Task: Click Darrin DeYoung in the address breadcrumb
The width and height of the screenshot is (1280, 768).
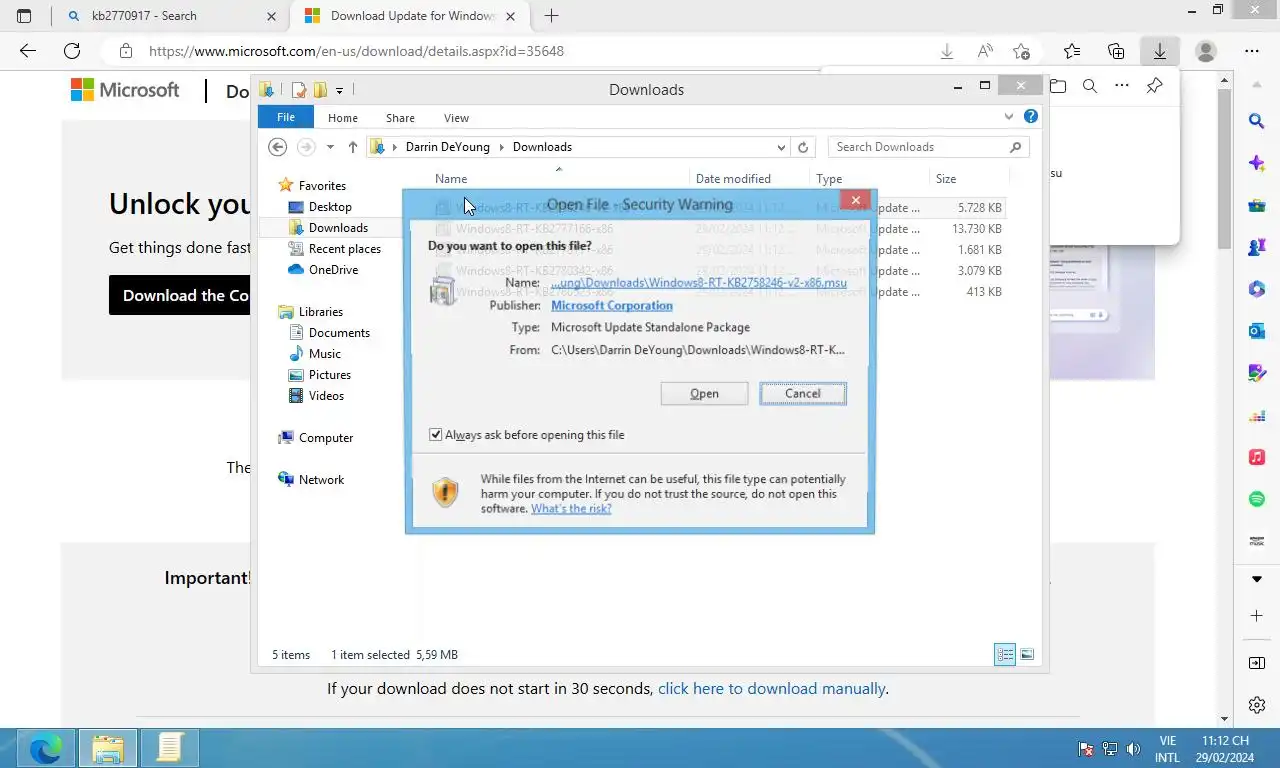Action: [447, 147]
